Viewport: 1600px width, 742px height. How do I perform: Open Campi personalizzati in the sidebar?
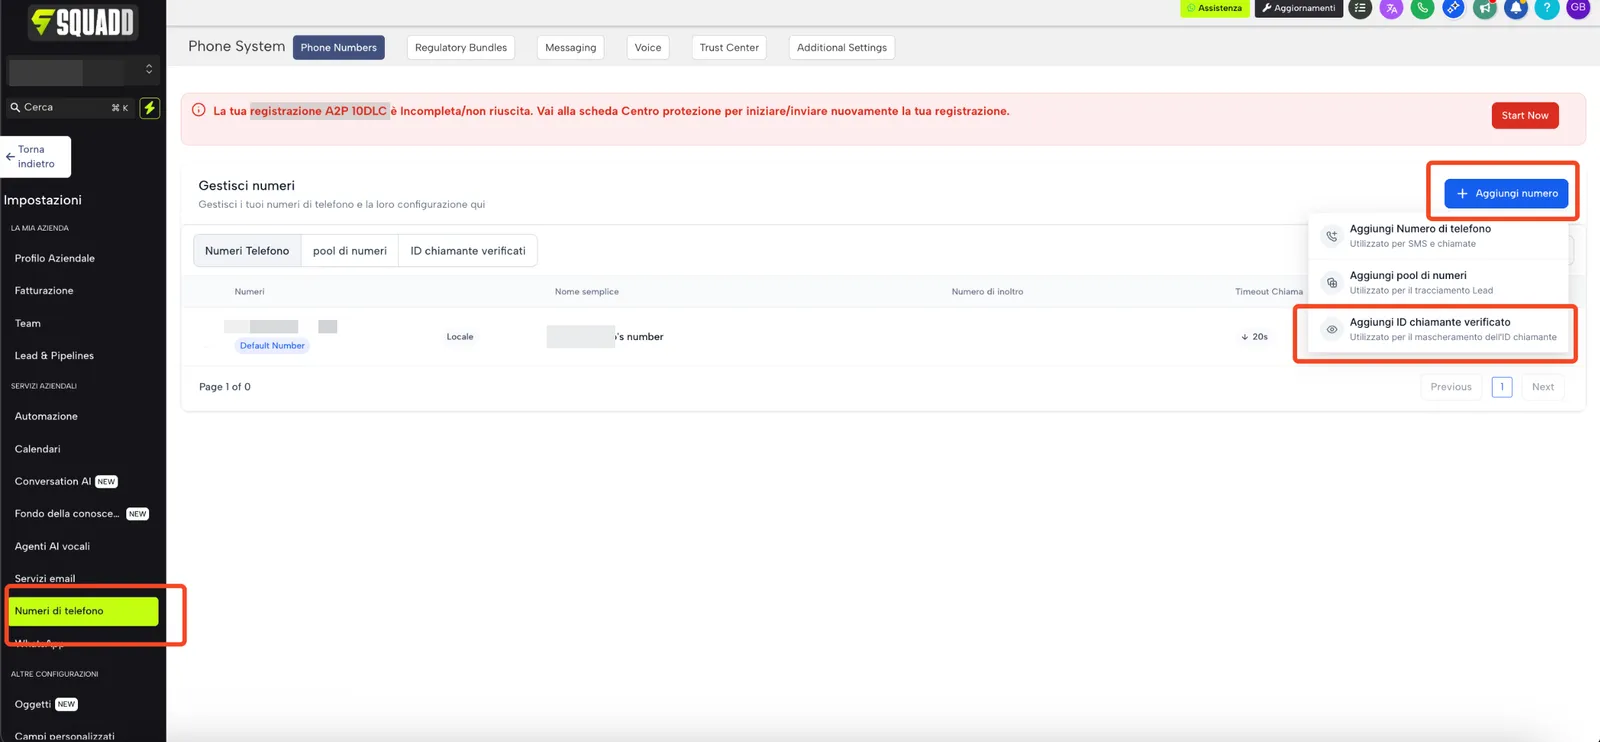tap(65, 736)
